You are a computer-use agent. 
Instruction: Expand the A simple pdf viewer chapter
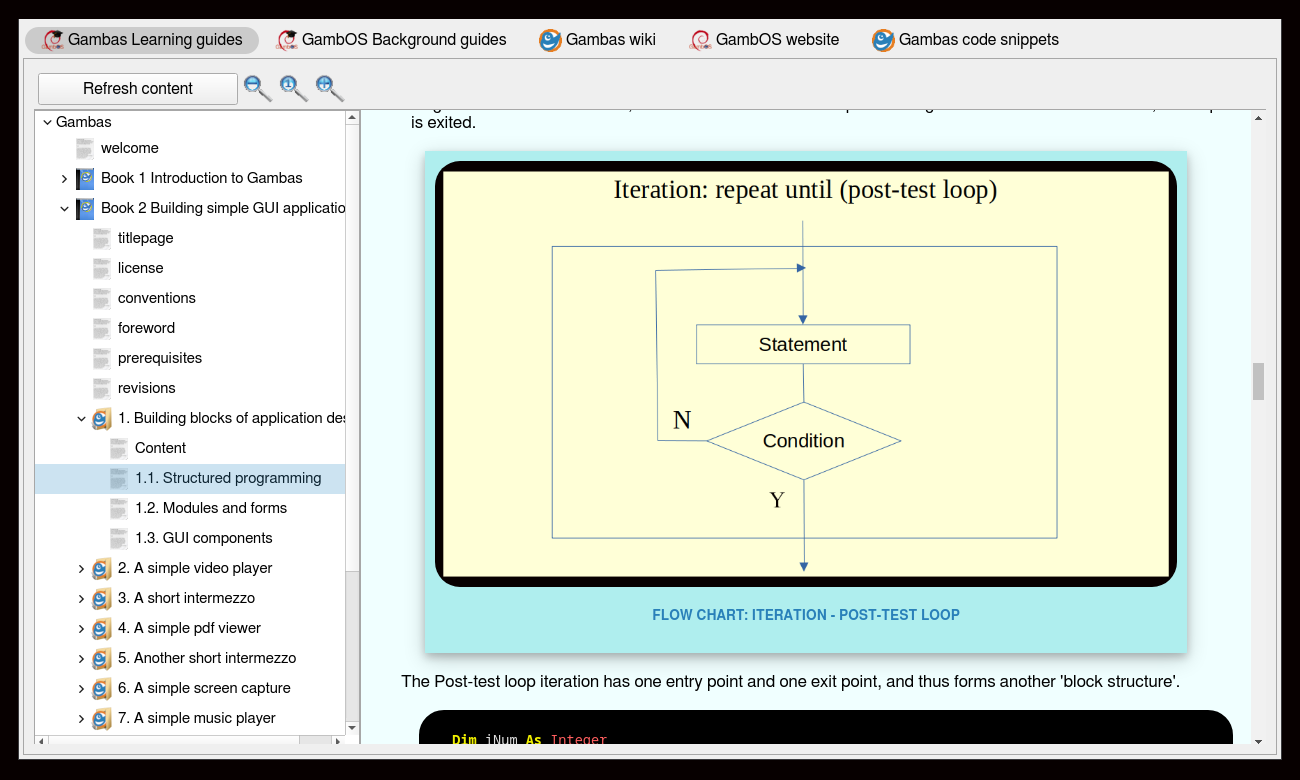pos(81,629)
